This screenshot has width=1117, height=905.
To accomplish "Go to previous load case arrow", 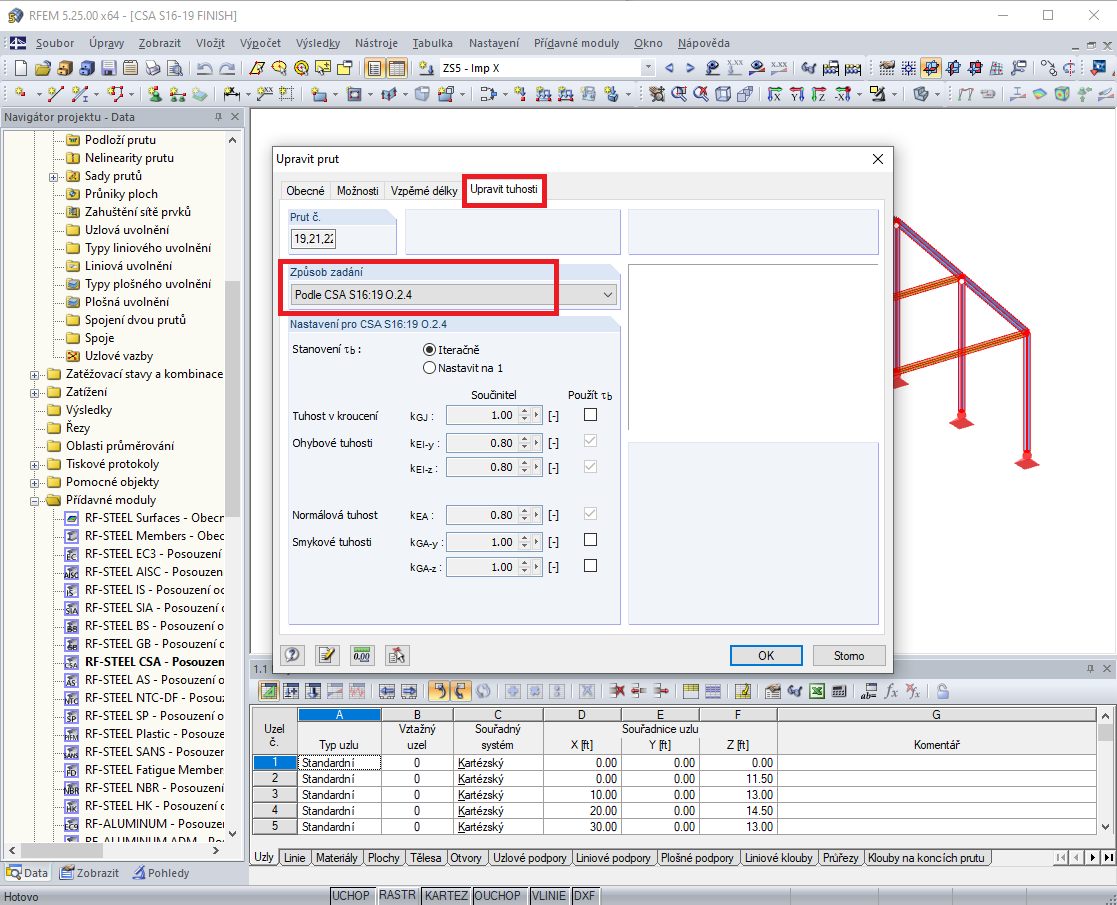I will click(669, 68).
